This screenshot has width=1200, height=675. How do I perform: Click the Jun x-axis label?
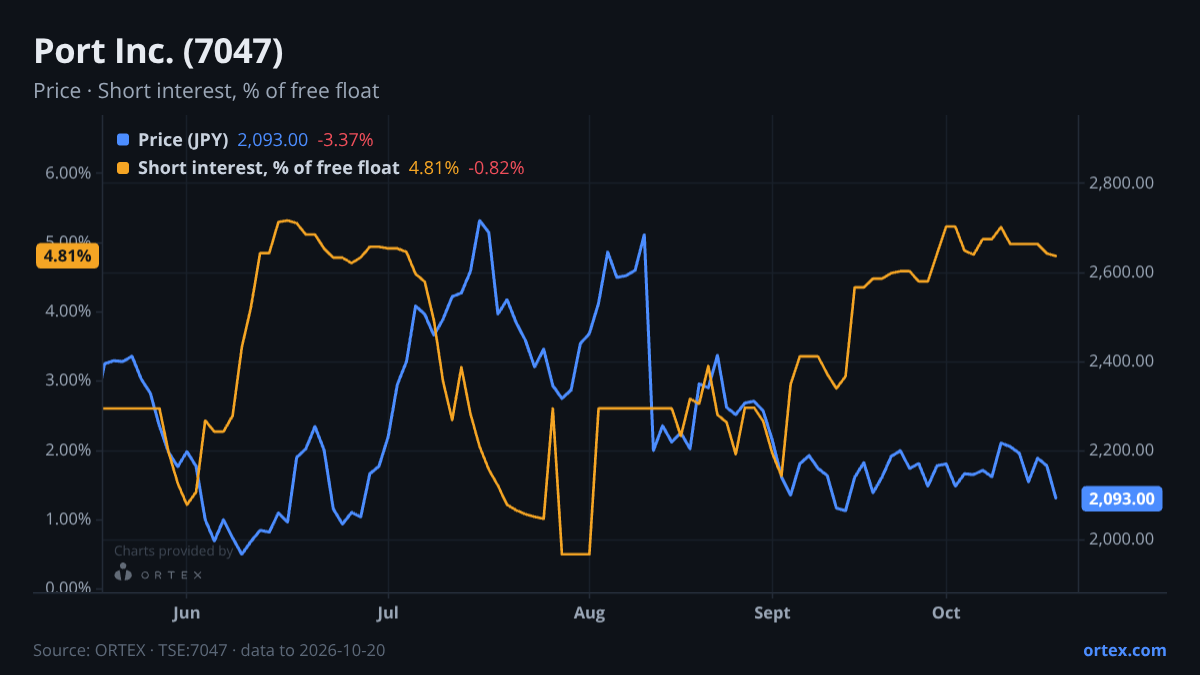tap(187, 612)
